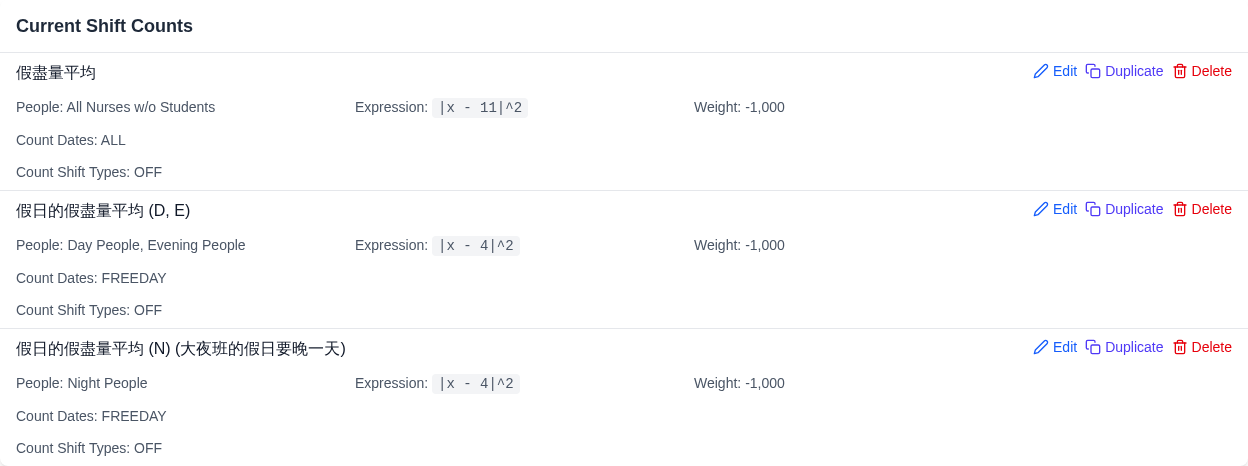
Task: Delete the 假日的假盡量平均 (N) entry
Action: pos(1202,347)
